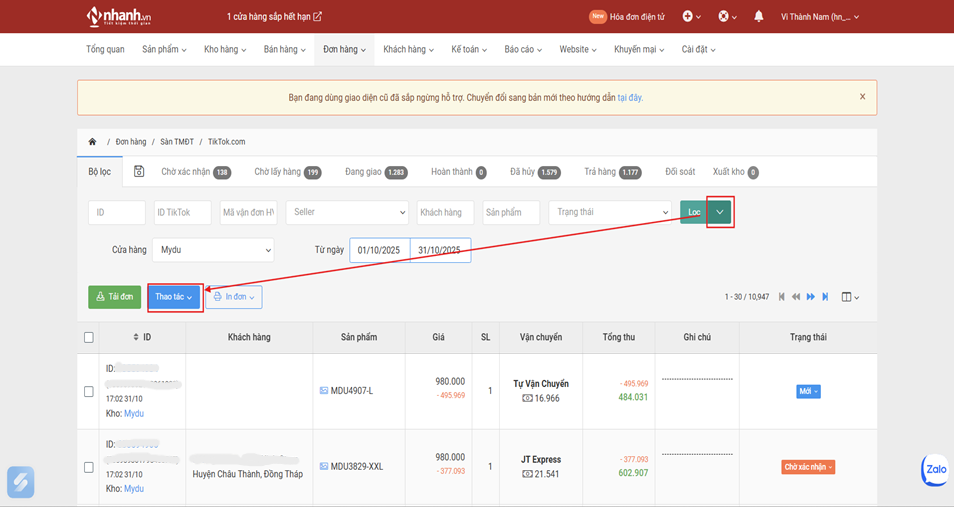Open the Khuyến mại menu
Screen dimensions: 954x507
point(639,49)
